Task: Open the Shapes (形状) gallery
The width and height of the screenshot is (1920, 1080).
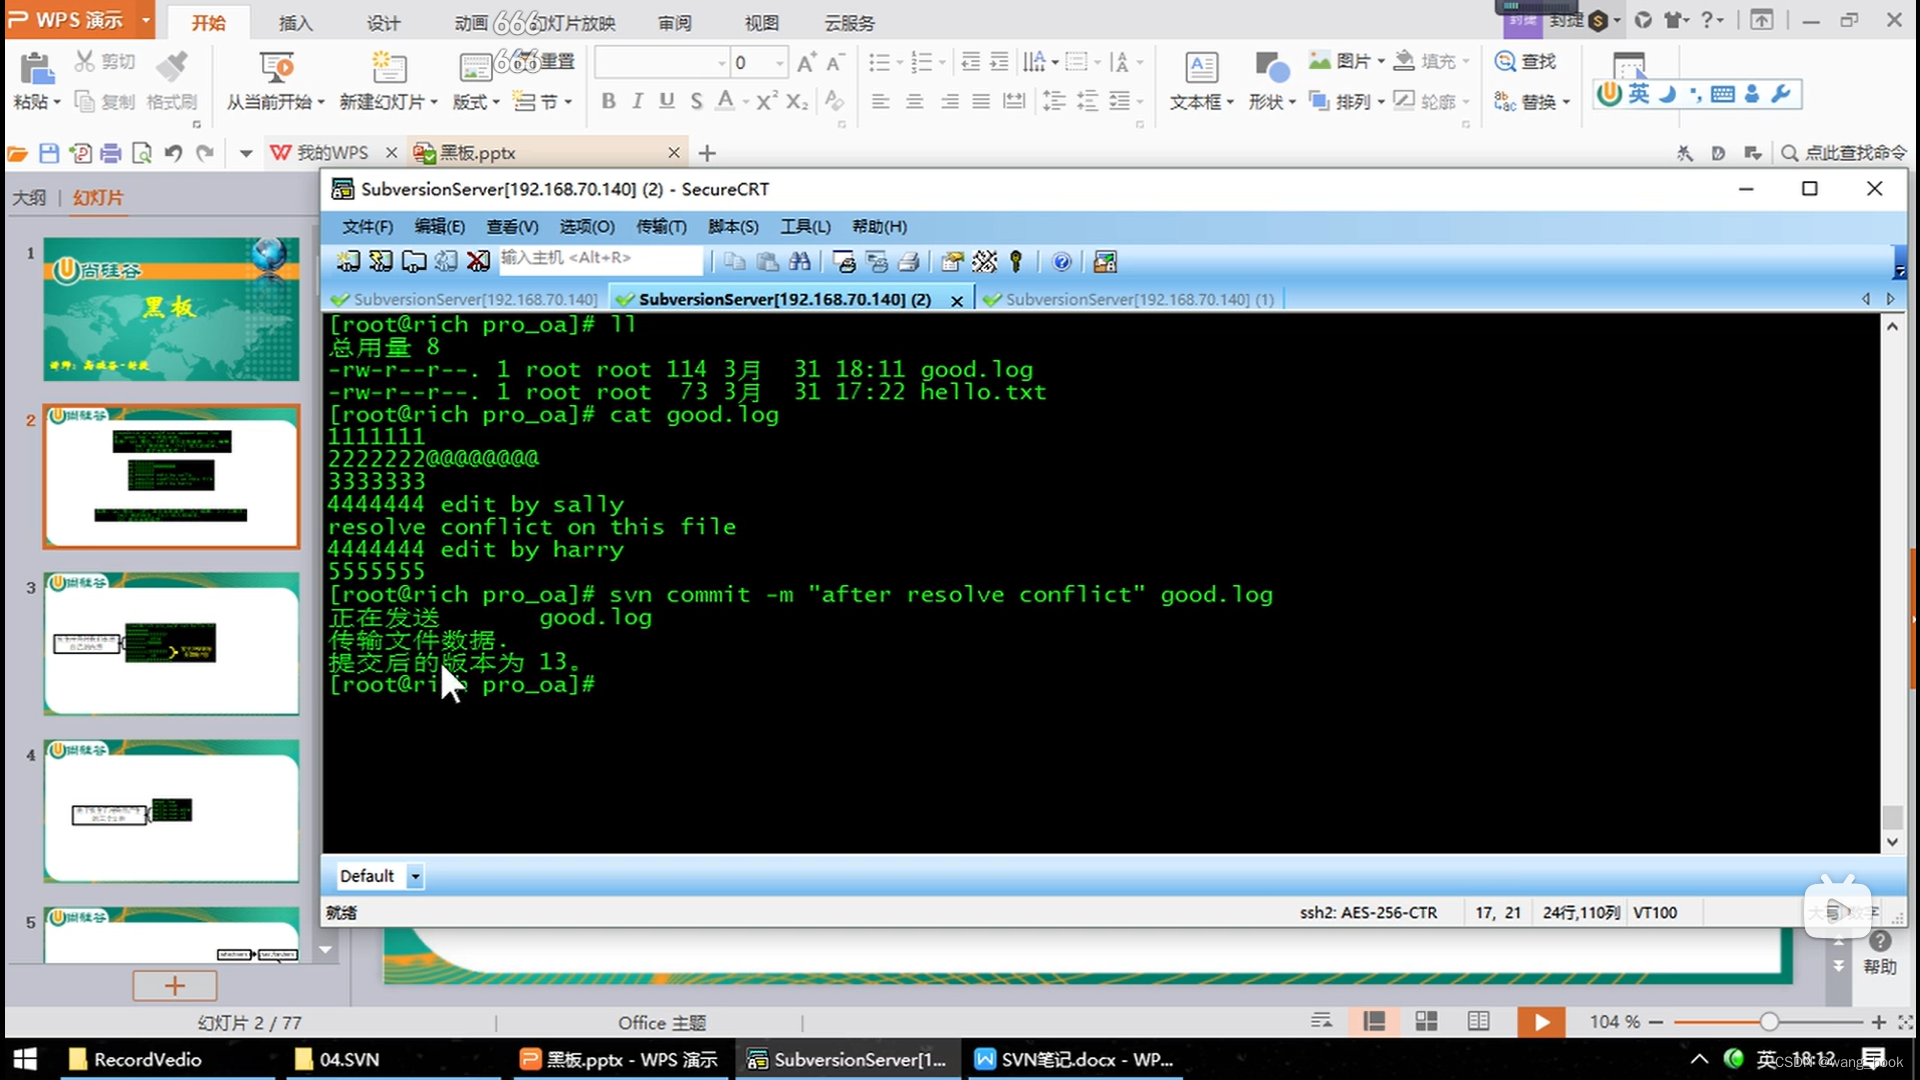Action: 1272,80
